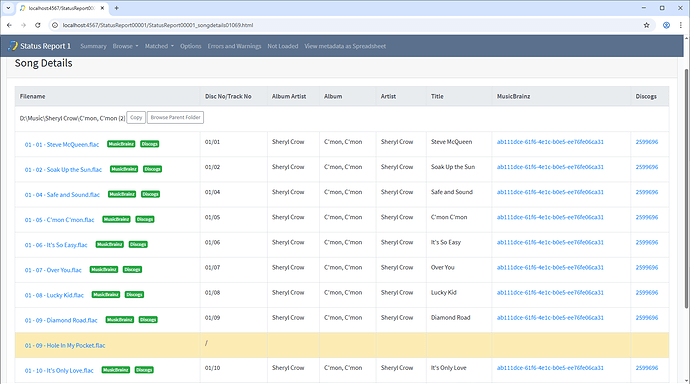Open file 01 - 09 - Hole In My Pocket.flac
The image size is (690, 384).
[65, 346]
